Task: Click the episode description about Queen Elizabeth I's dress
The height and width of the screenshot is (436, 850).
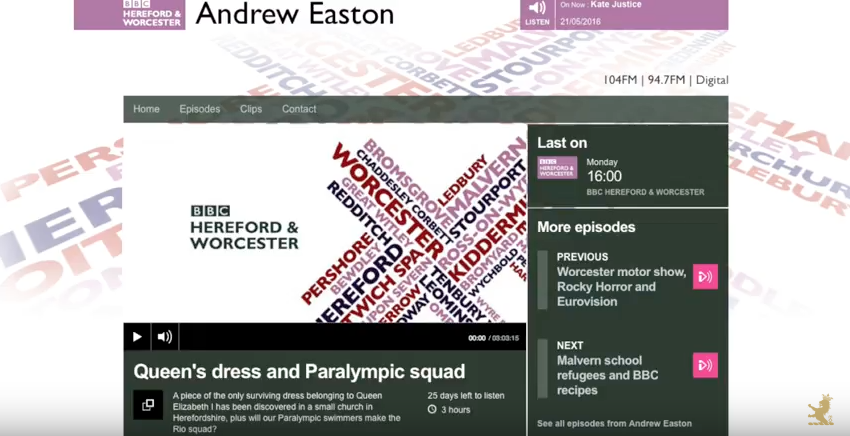Action: coord(287,412)
